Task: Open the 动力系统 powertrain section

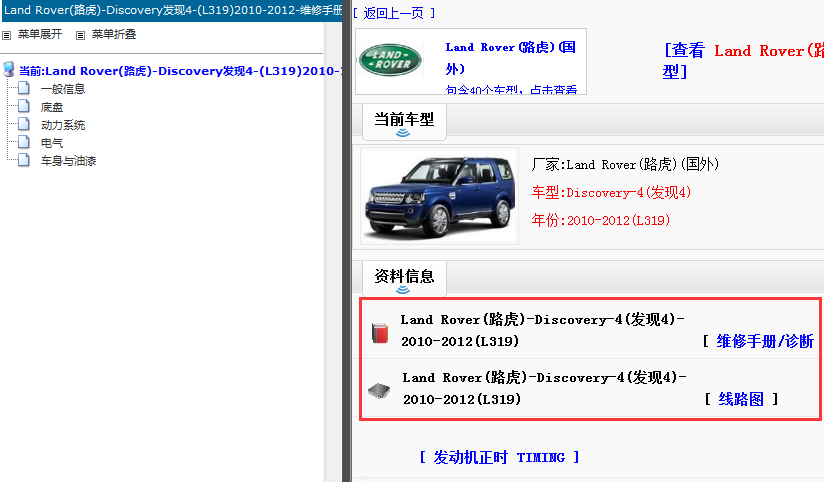Action: pyautogui.click(x=63, y=125)
